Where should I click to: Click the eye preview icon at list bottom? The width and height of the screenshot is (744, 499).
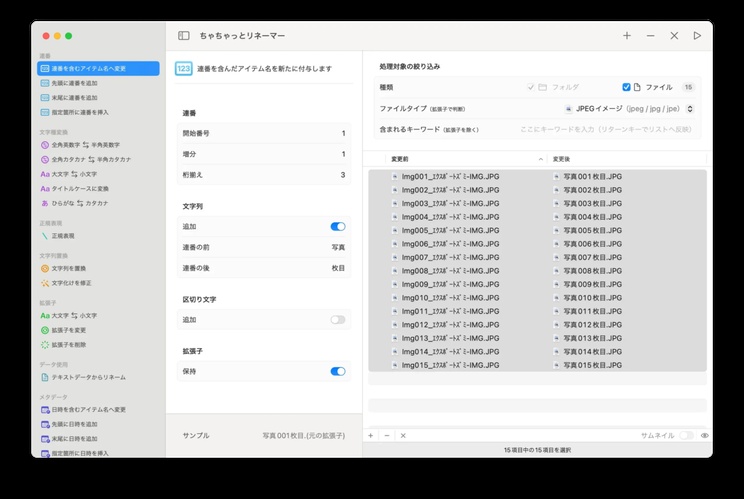(x=705, y=435)
